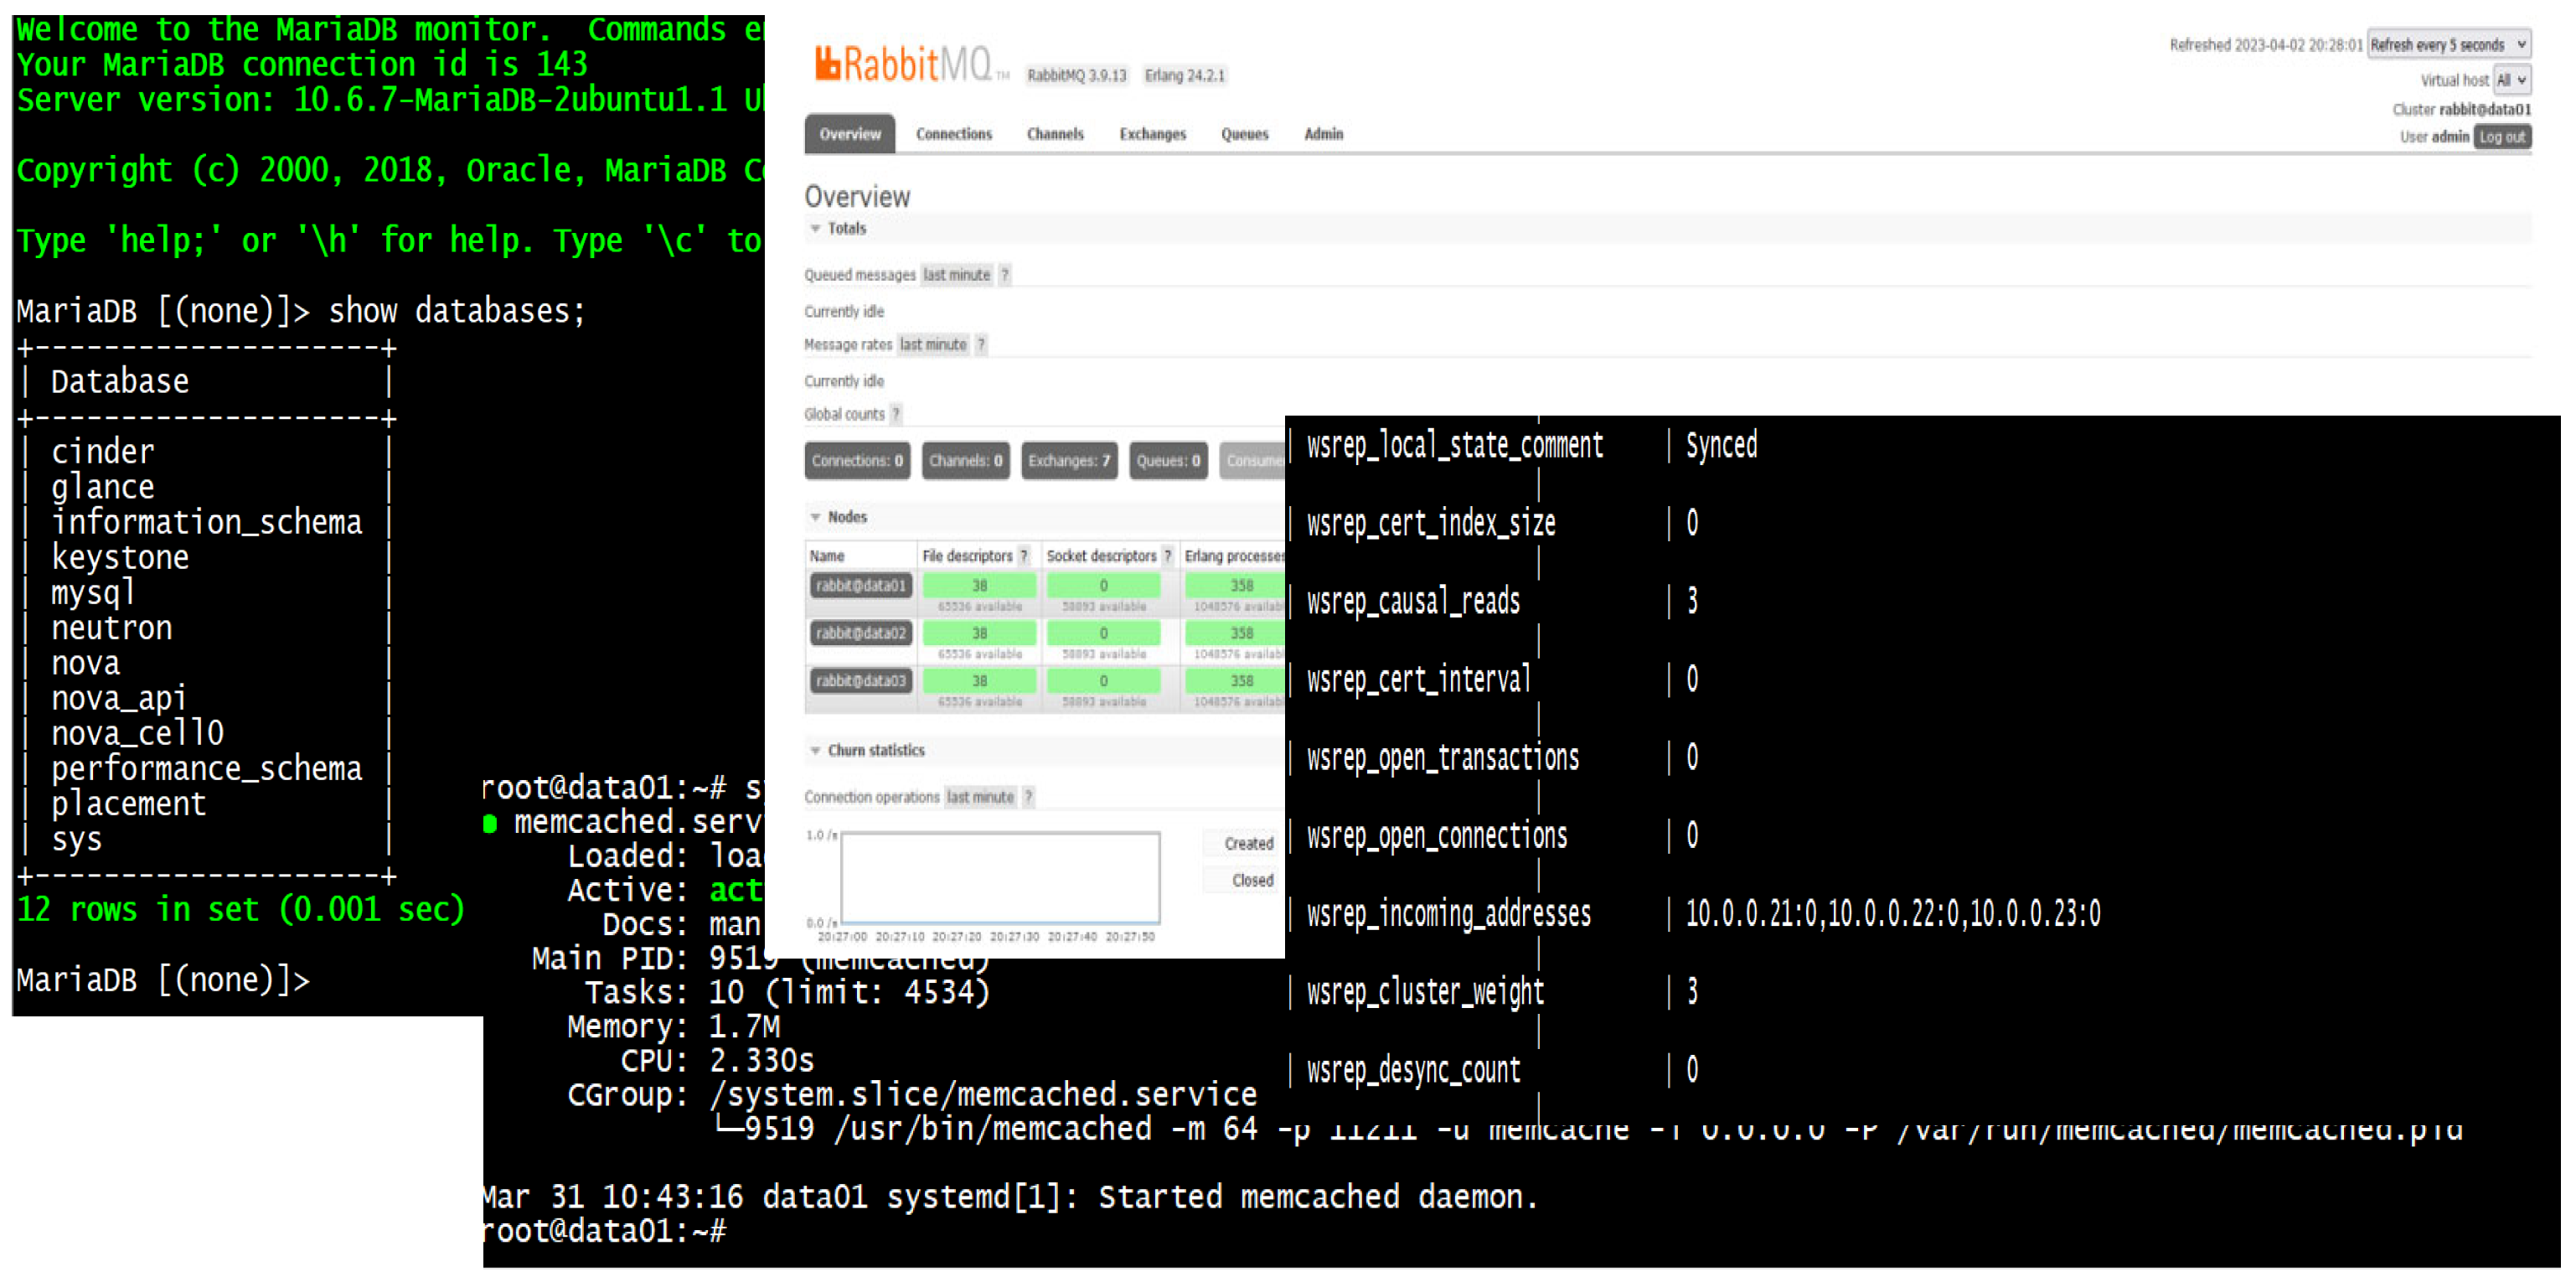Click help icon beside Message rates
The width and height of the screenshot is (2576, 1282).
[x=981, y=345]
